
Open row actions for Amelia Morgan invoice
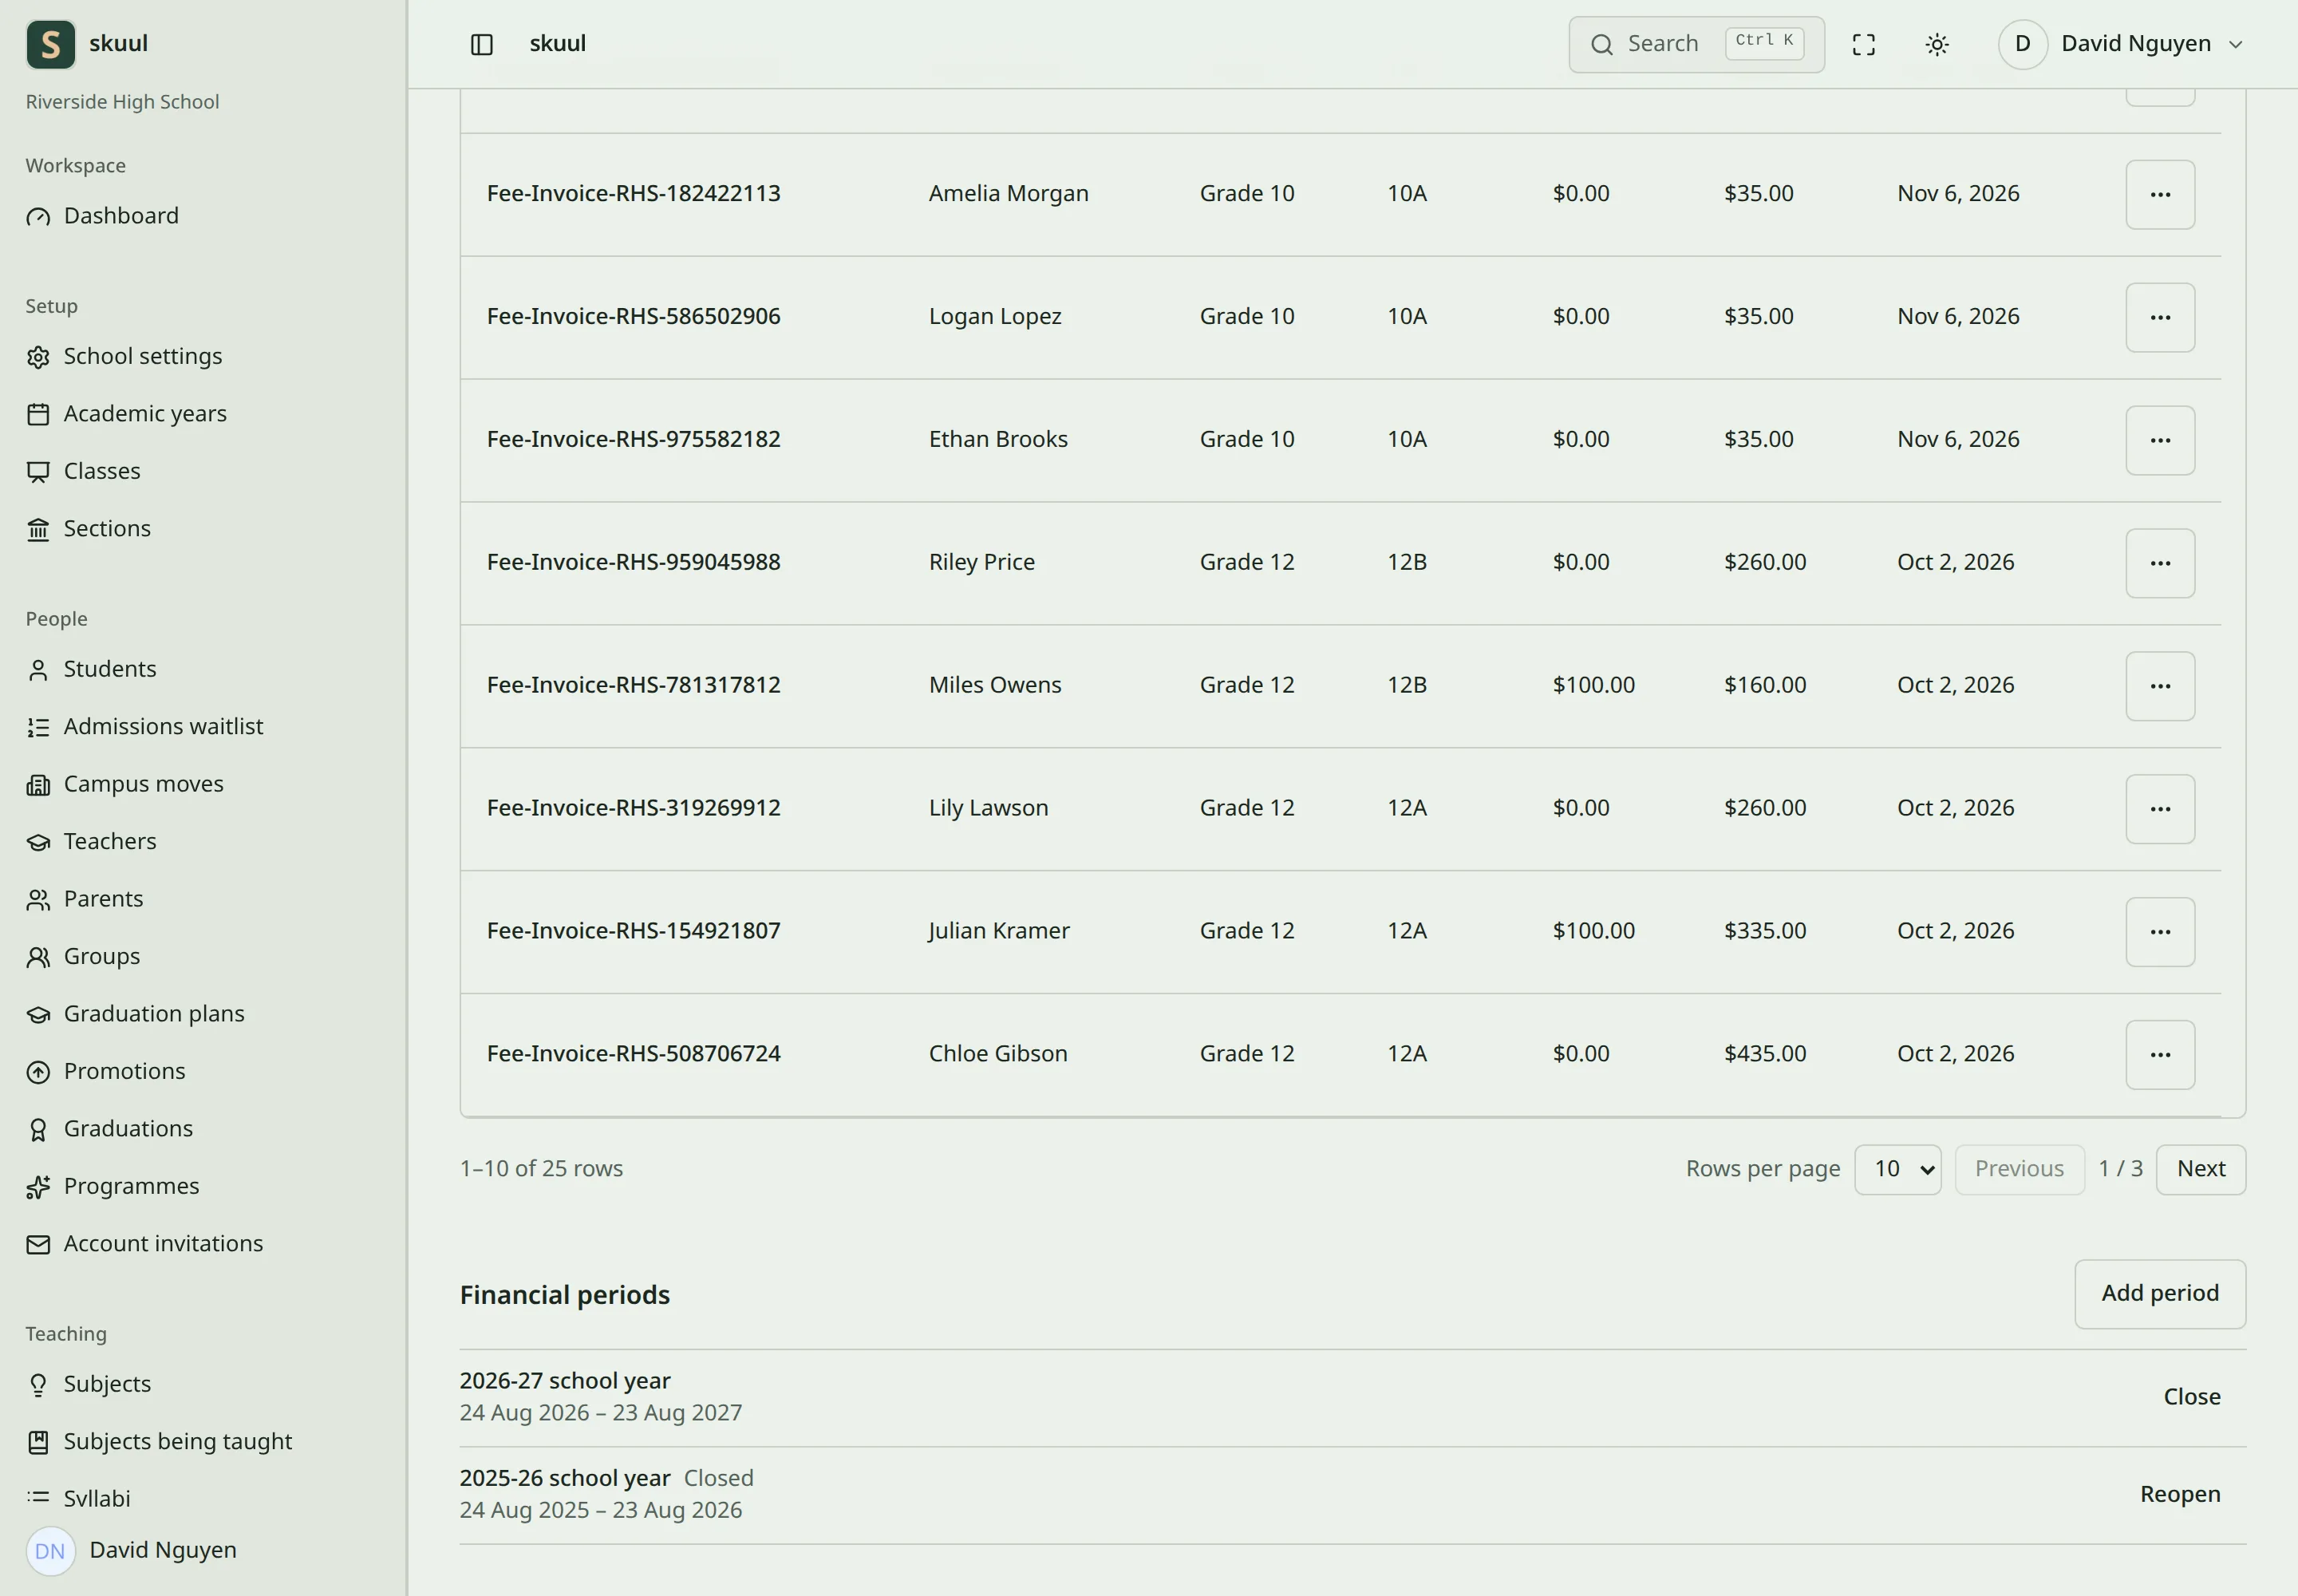(2160, 194)
